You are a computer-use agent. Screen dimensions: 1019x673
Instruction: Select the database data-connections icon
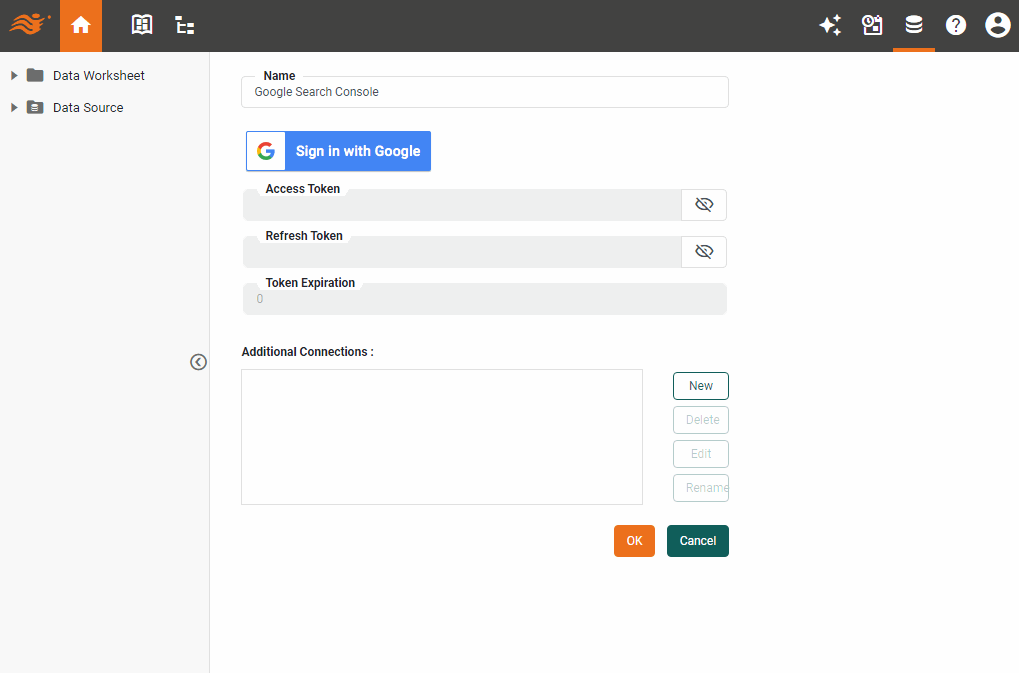913,25
